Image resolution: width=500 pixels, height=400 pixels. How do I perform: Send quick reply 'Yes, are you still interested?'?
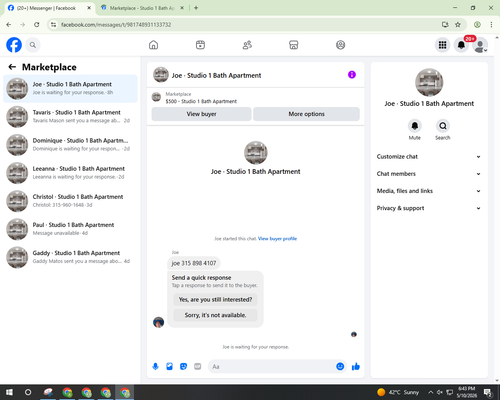215,299
